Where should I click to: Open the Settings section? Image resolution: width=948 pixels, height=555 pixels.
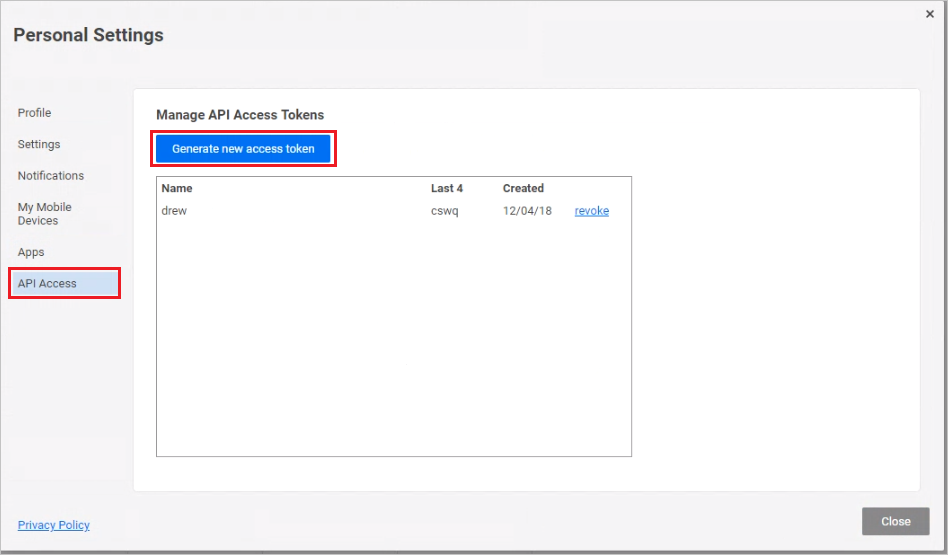(39, 144)
